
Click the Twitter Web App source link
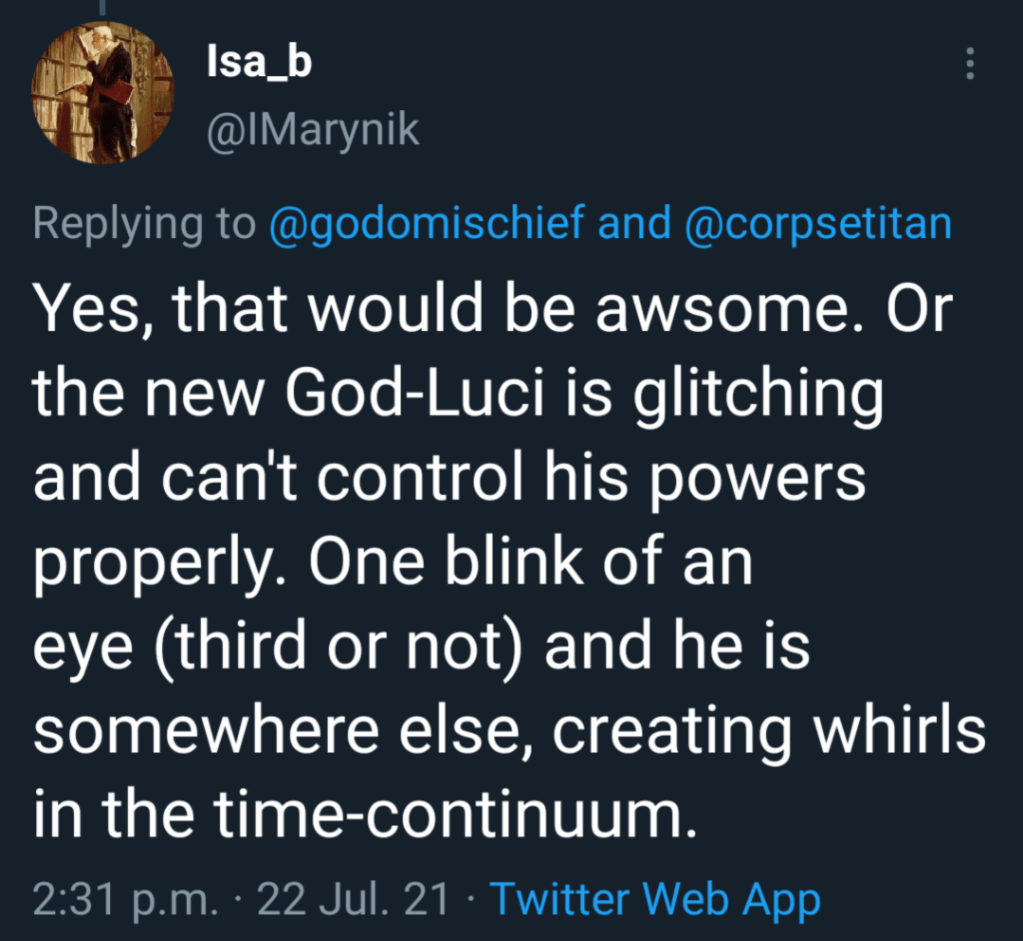tap(655, 899)
